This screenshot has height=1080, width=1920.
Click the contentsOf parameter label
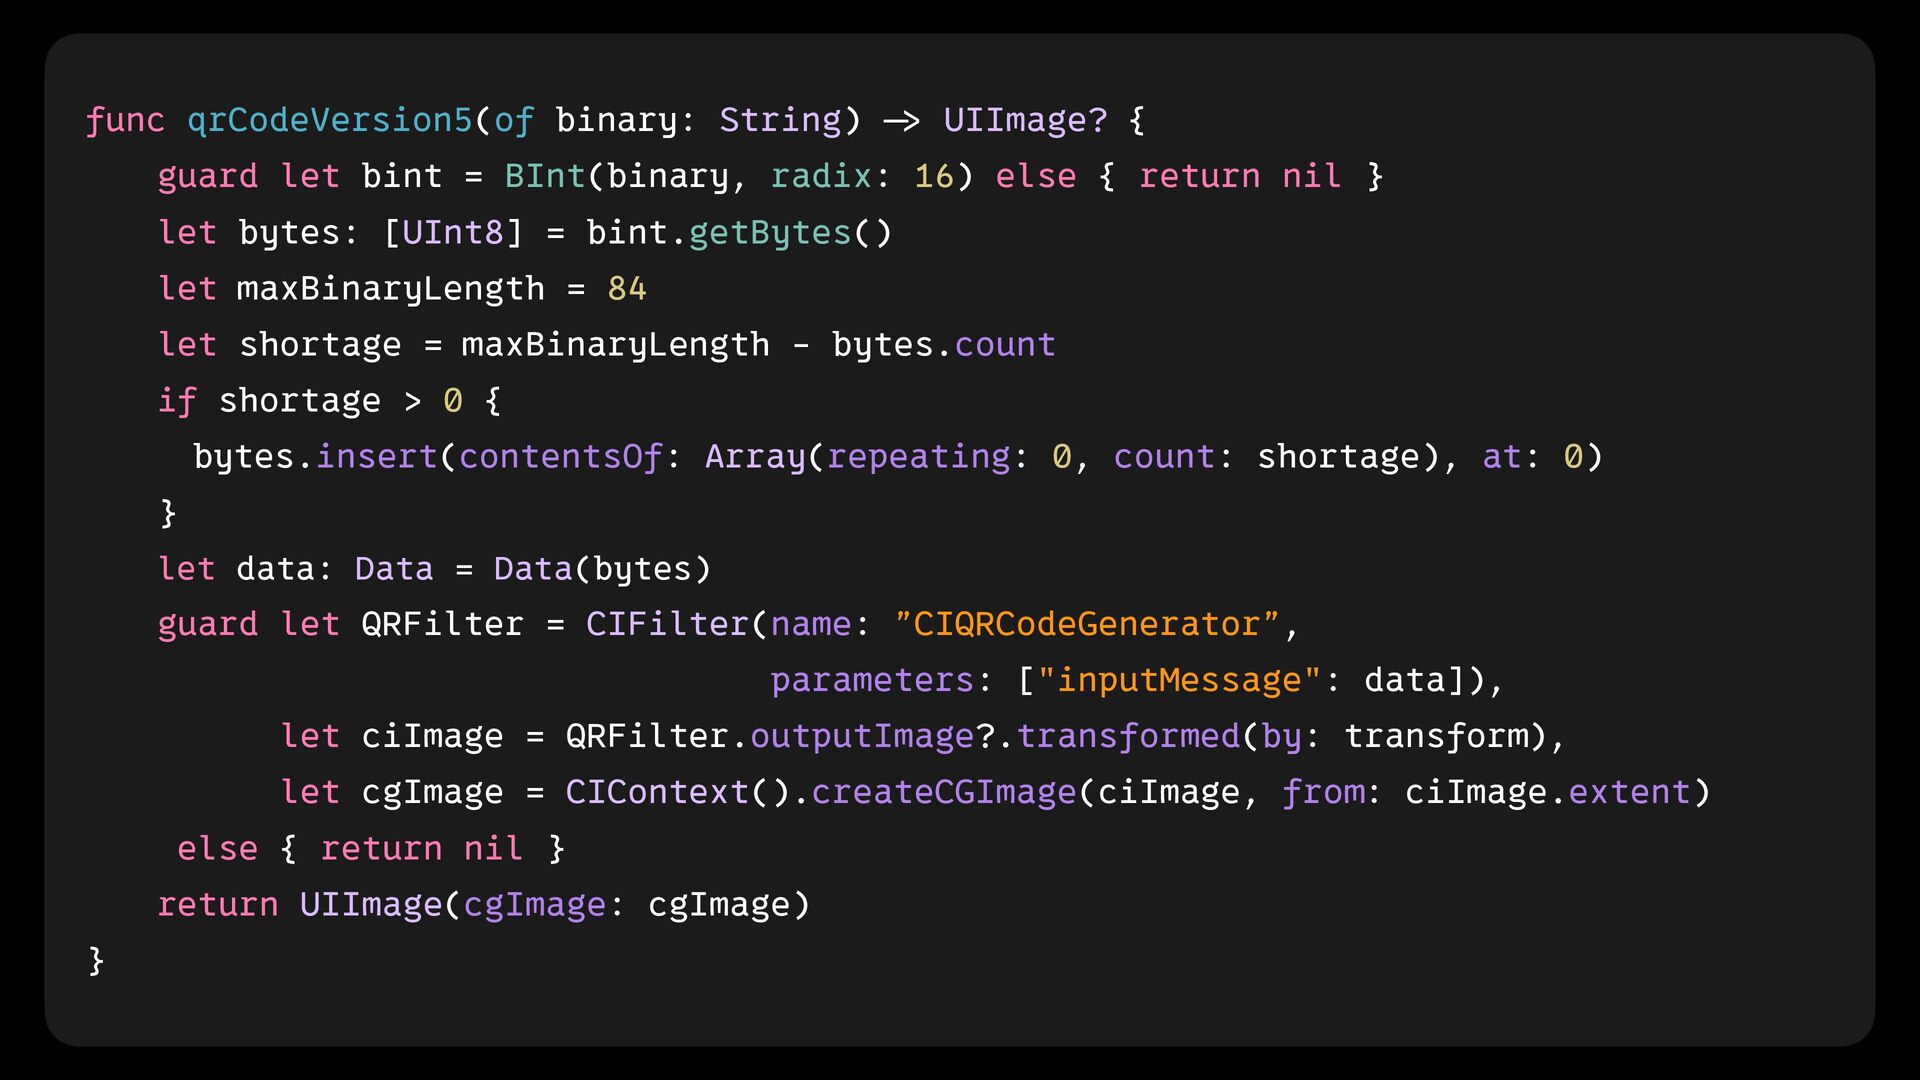point(560,456)
